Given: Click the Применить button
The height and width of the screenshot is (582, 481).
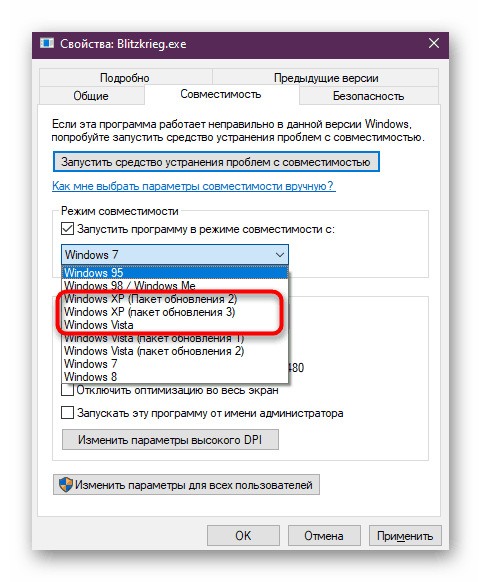Looking at the screenshot, I should (405, 536).
